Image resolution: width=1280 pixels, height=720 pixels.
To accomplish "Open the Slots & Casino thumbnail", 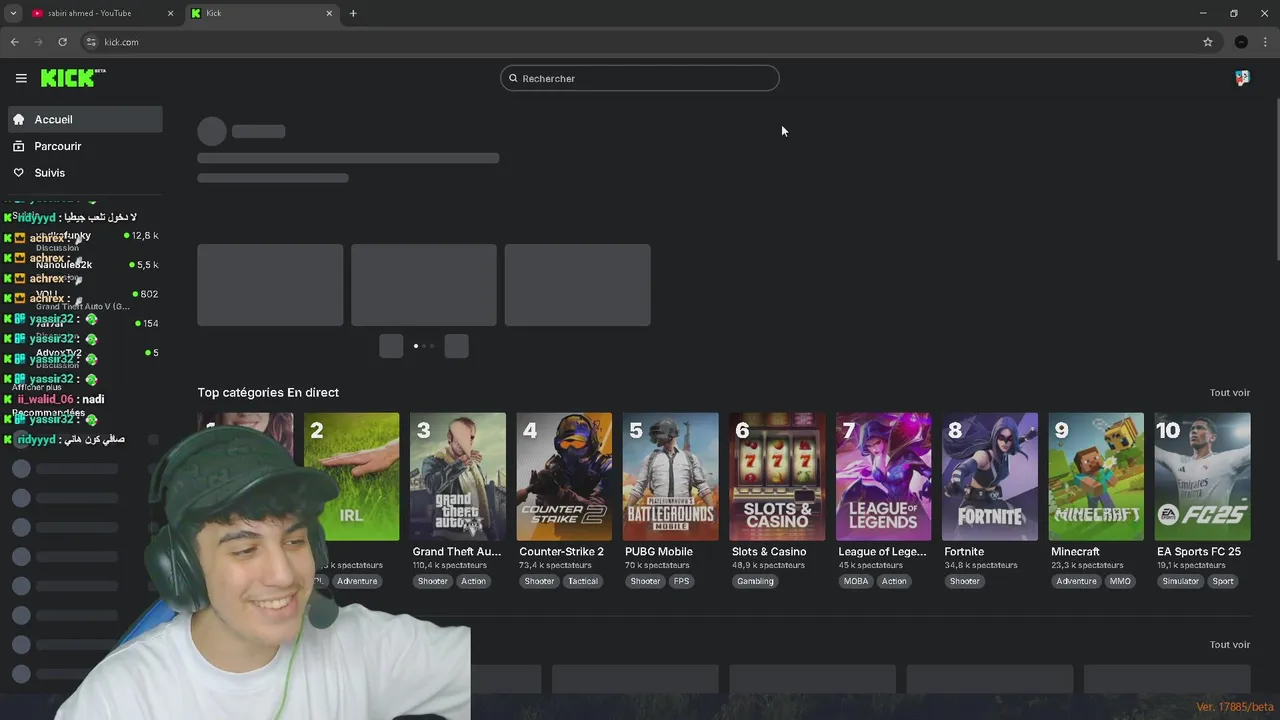I will (777, 476).
